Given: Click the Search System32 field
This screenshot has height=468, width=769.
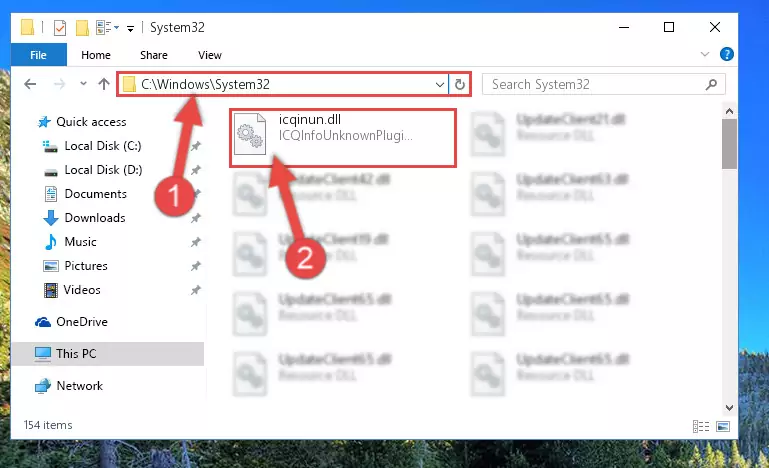Looking at the screenshot, I should coord(603,84).
